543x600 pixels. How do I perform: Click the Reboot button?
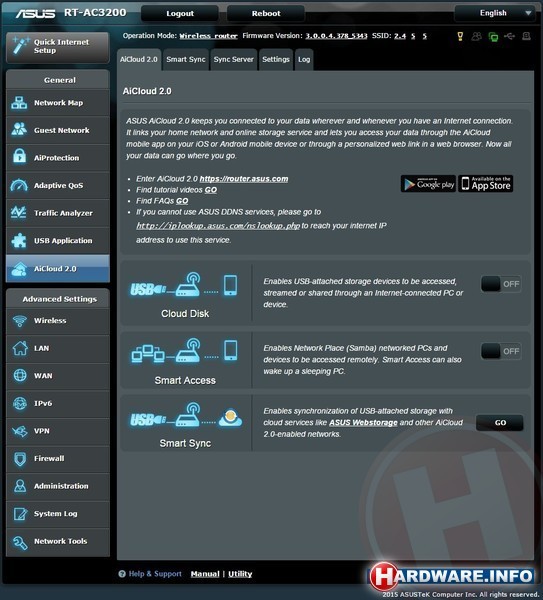point(266,13)
